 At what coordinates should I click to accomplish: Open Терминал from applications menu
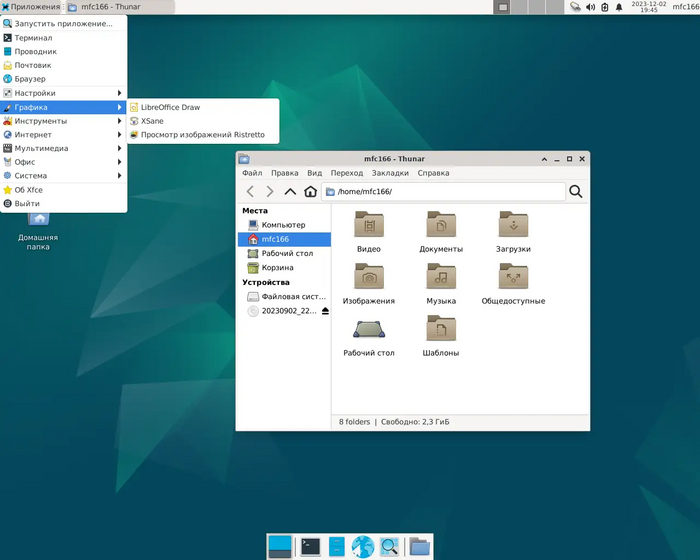click(x=63, y=38)
